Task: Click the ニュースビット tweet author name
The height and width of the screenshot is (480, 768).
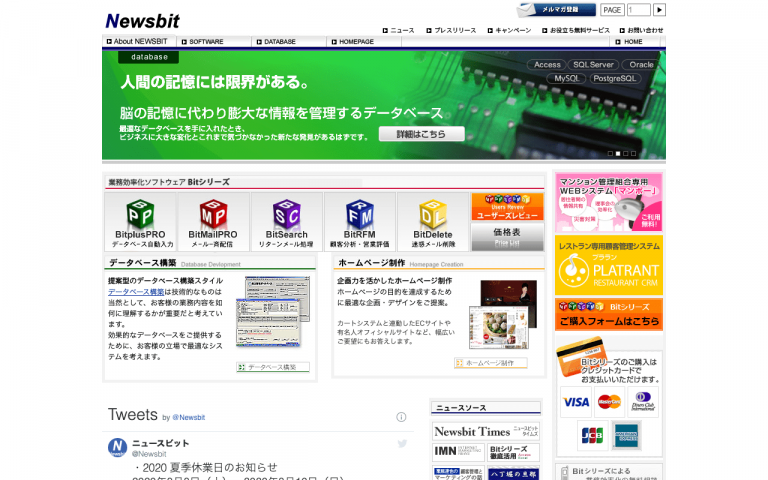Action: 161,444
